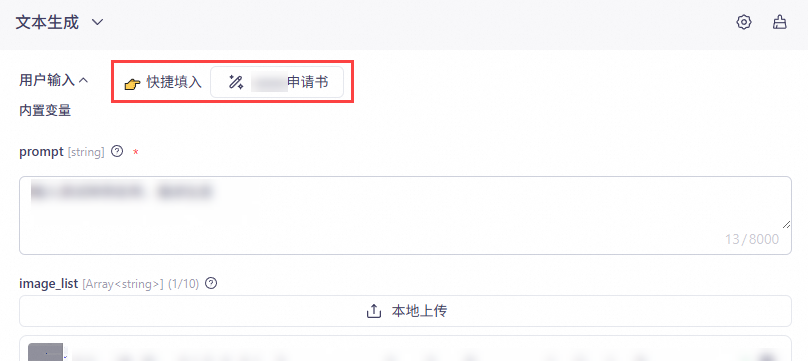808x361 pixels.
Task: Select the 用户输入 section label
Action: 47,80
